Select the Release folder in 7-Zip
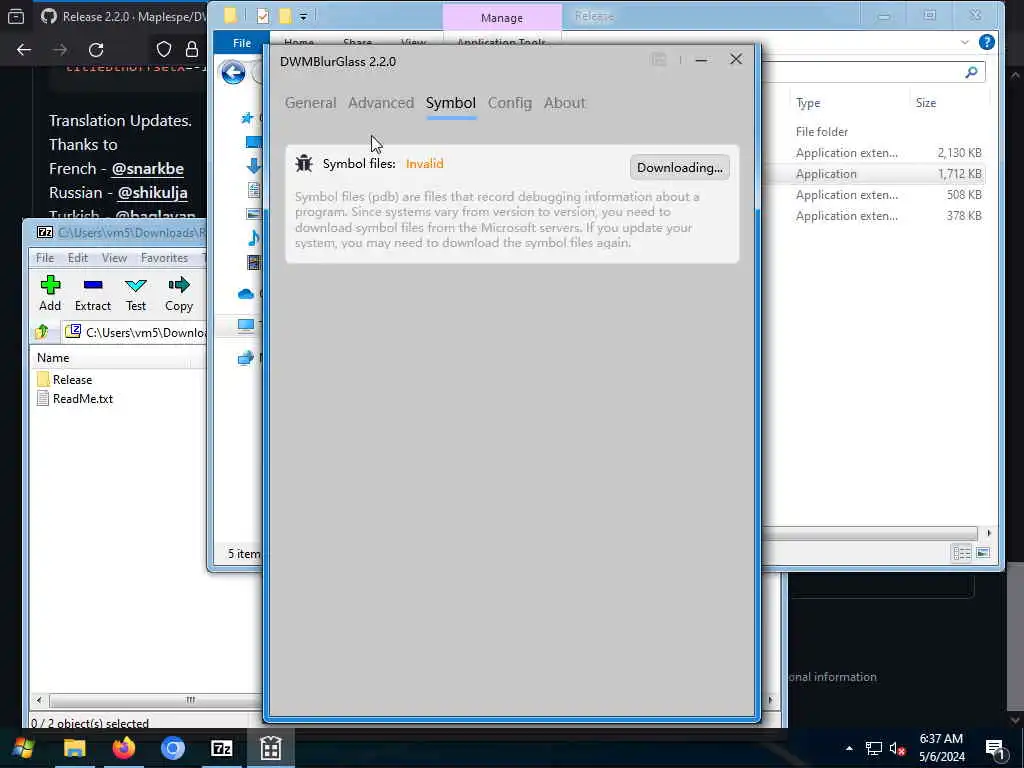This screenshot has height=768, width=1024. [x=65, y=379]
